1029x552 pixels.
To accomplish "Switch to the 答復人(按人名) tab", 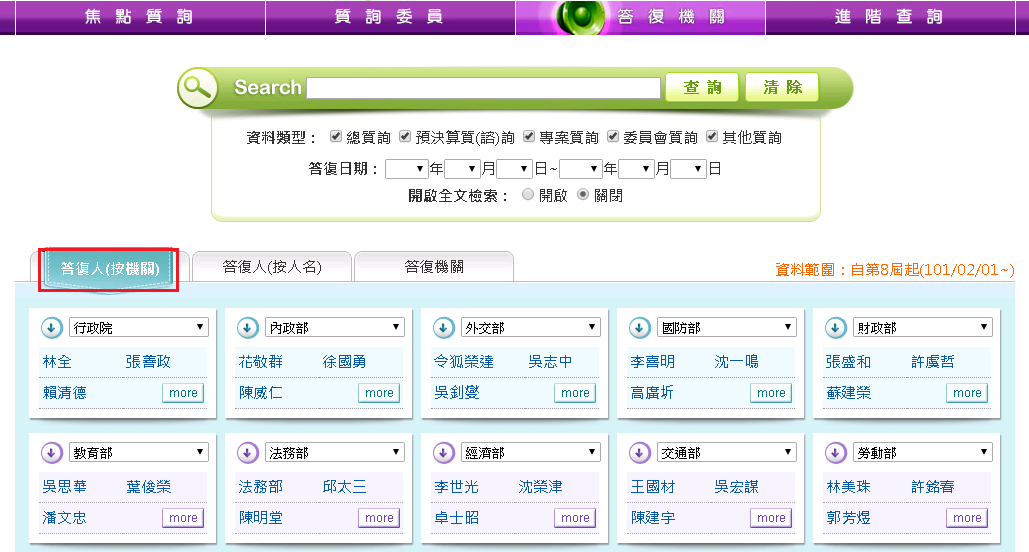I will pos(271,267).
